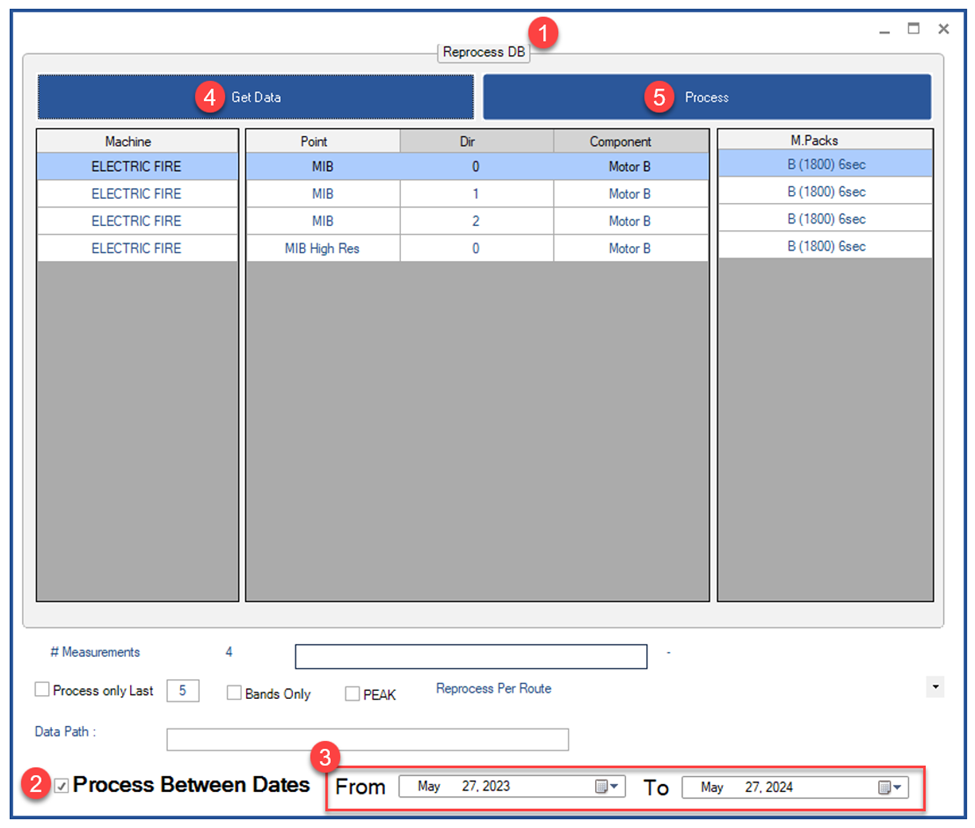
Task: Click Motor B in the highlighted MIB row
Action: (x=630, y=167)
